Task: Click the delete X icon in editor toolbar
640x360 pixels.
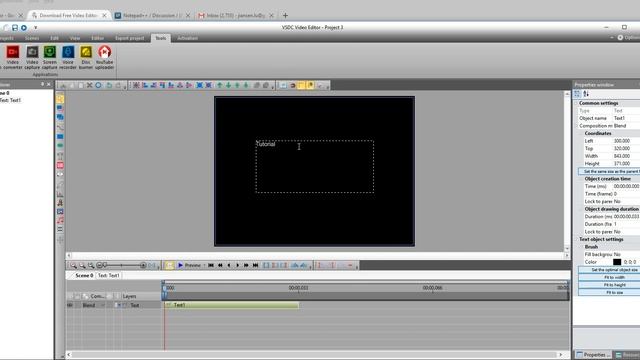Action: coord(89,85)
